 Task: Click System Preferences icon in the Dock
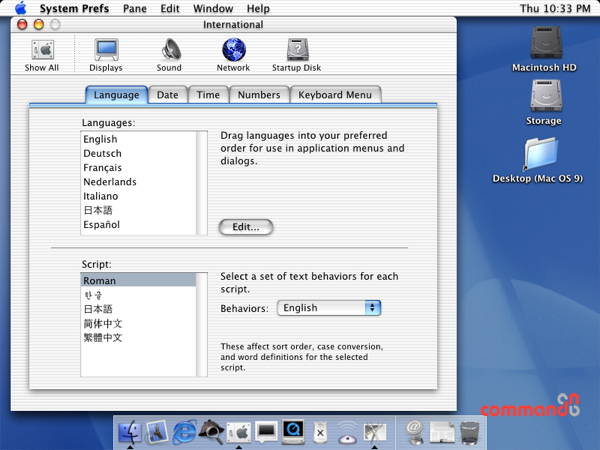(239, 433)
